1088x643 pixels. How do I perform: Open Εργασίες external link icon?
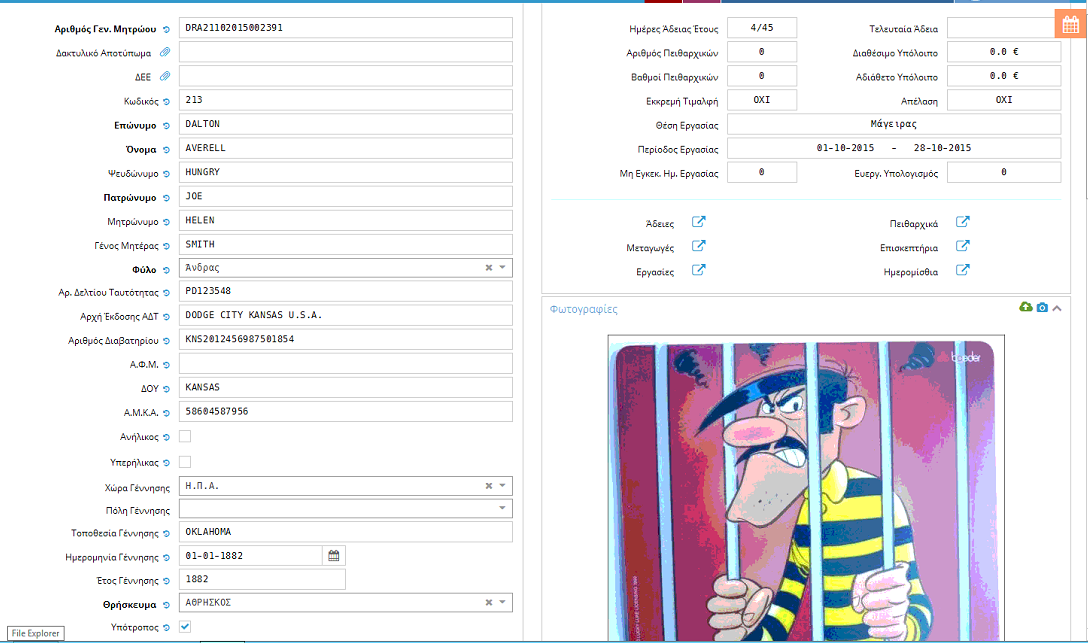(699, 270)
